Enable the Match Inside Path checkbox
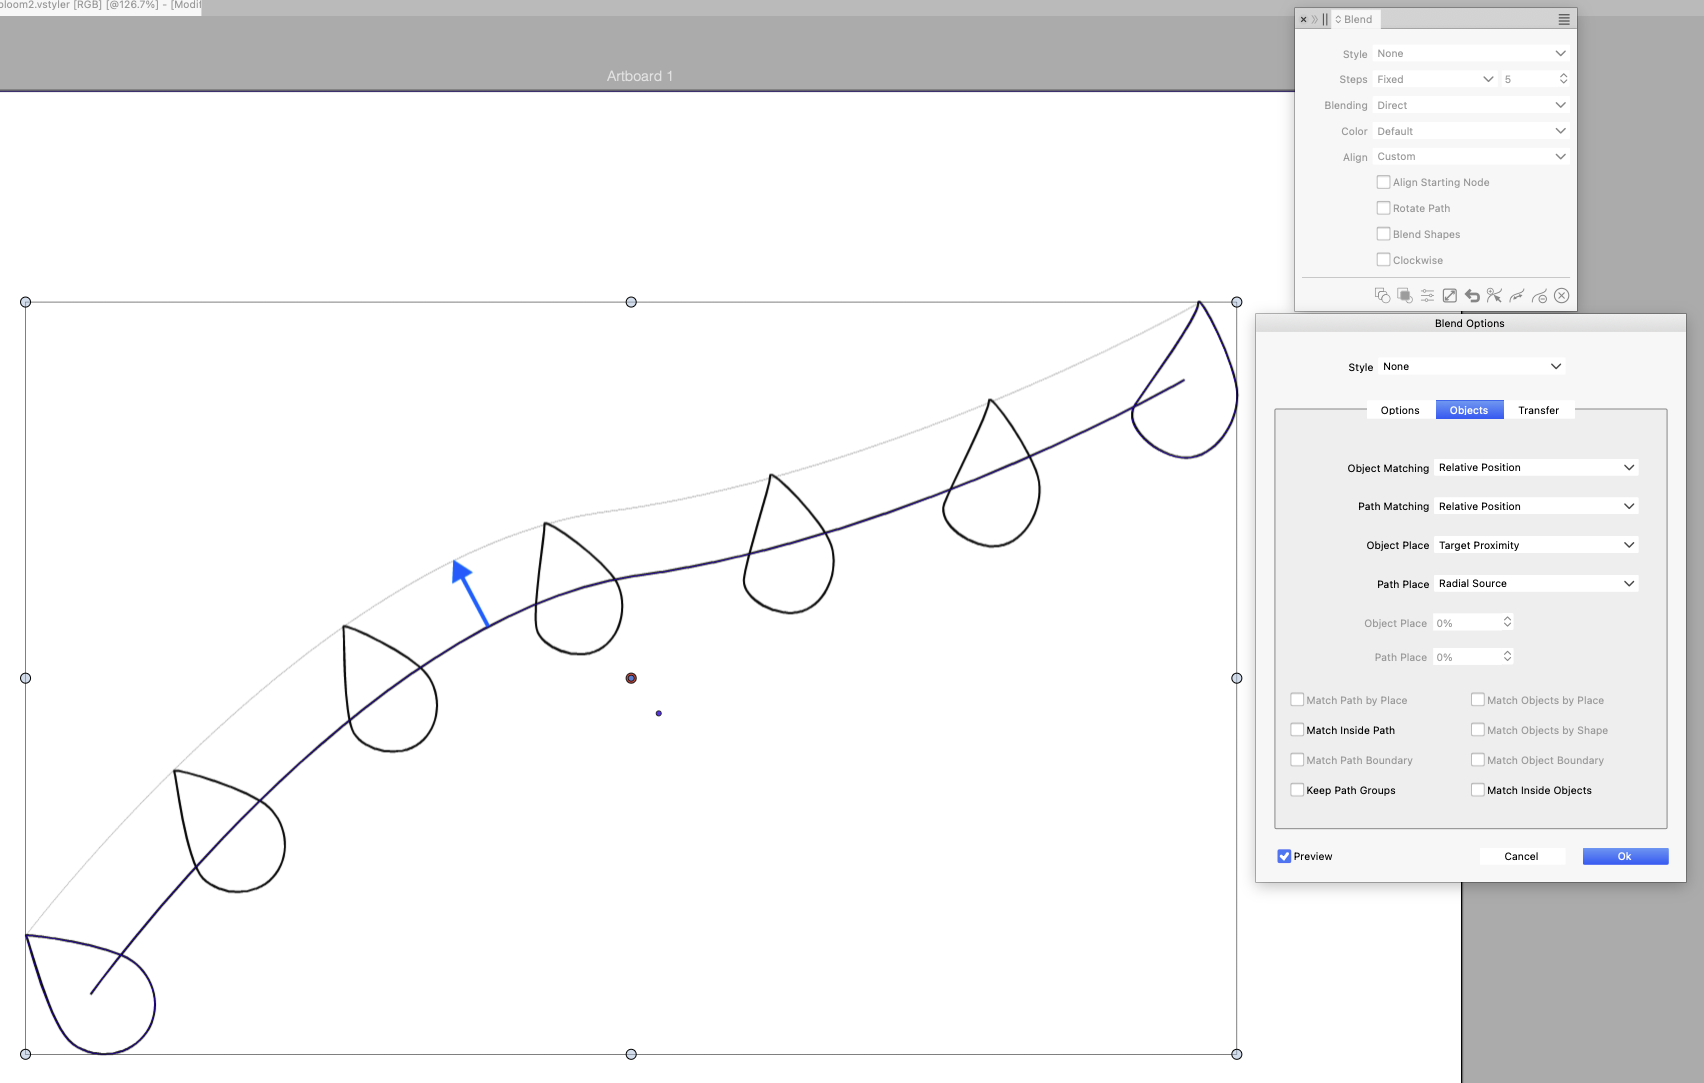This screenshot has height=1083, width=1704. (1297, 730)
